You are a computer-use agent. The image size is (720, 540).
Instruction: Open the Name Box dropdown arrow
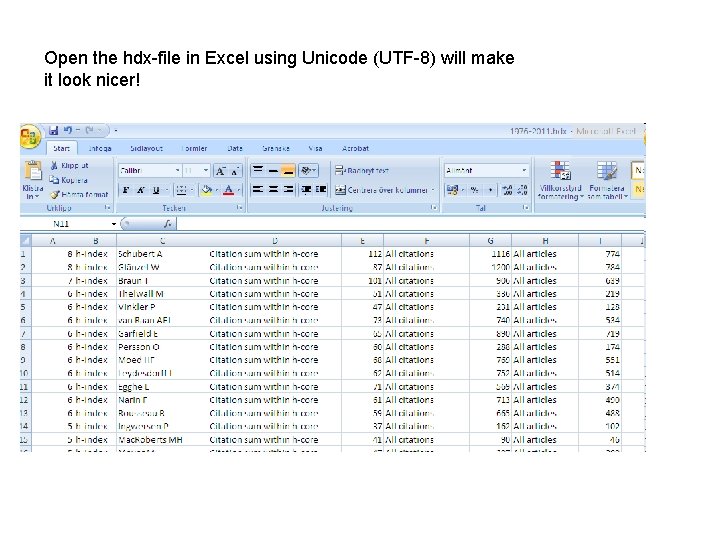(113, 224)
